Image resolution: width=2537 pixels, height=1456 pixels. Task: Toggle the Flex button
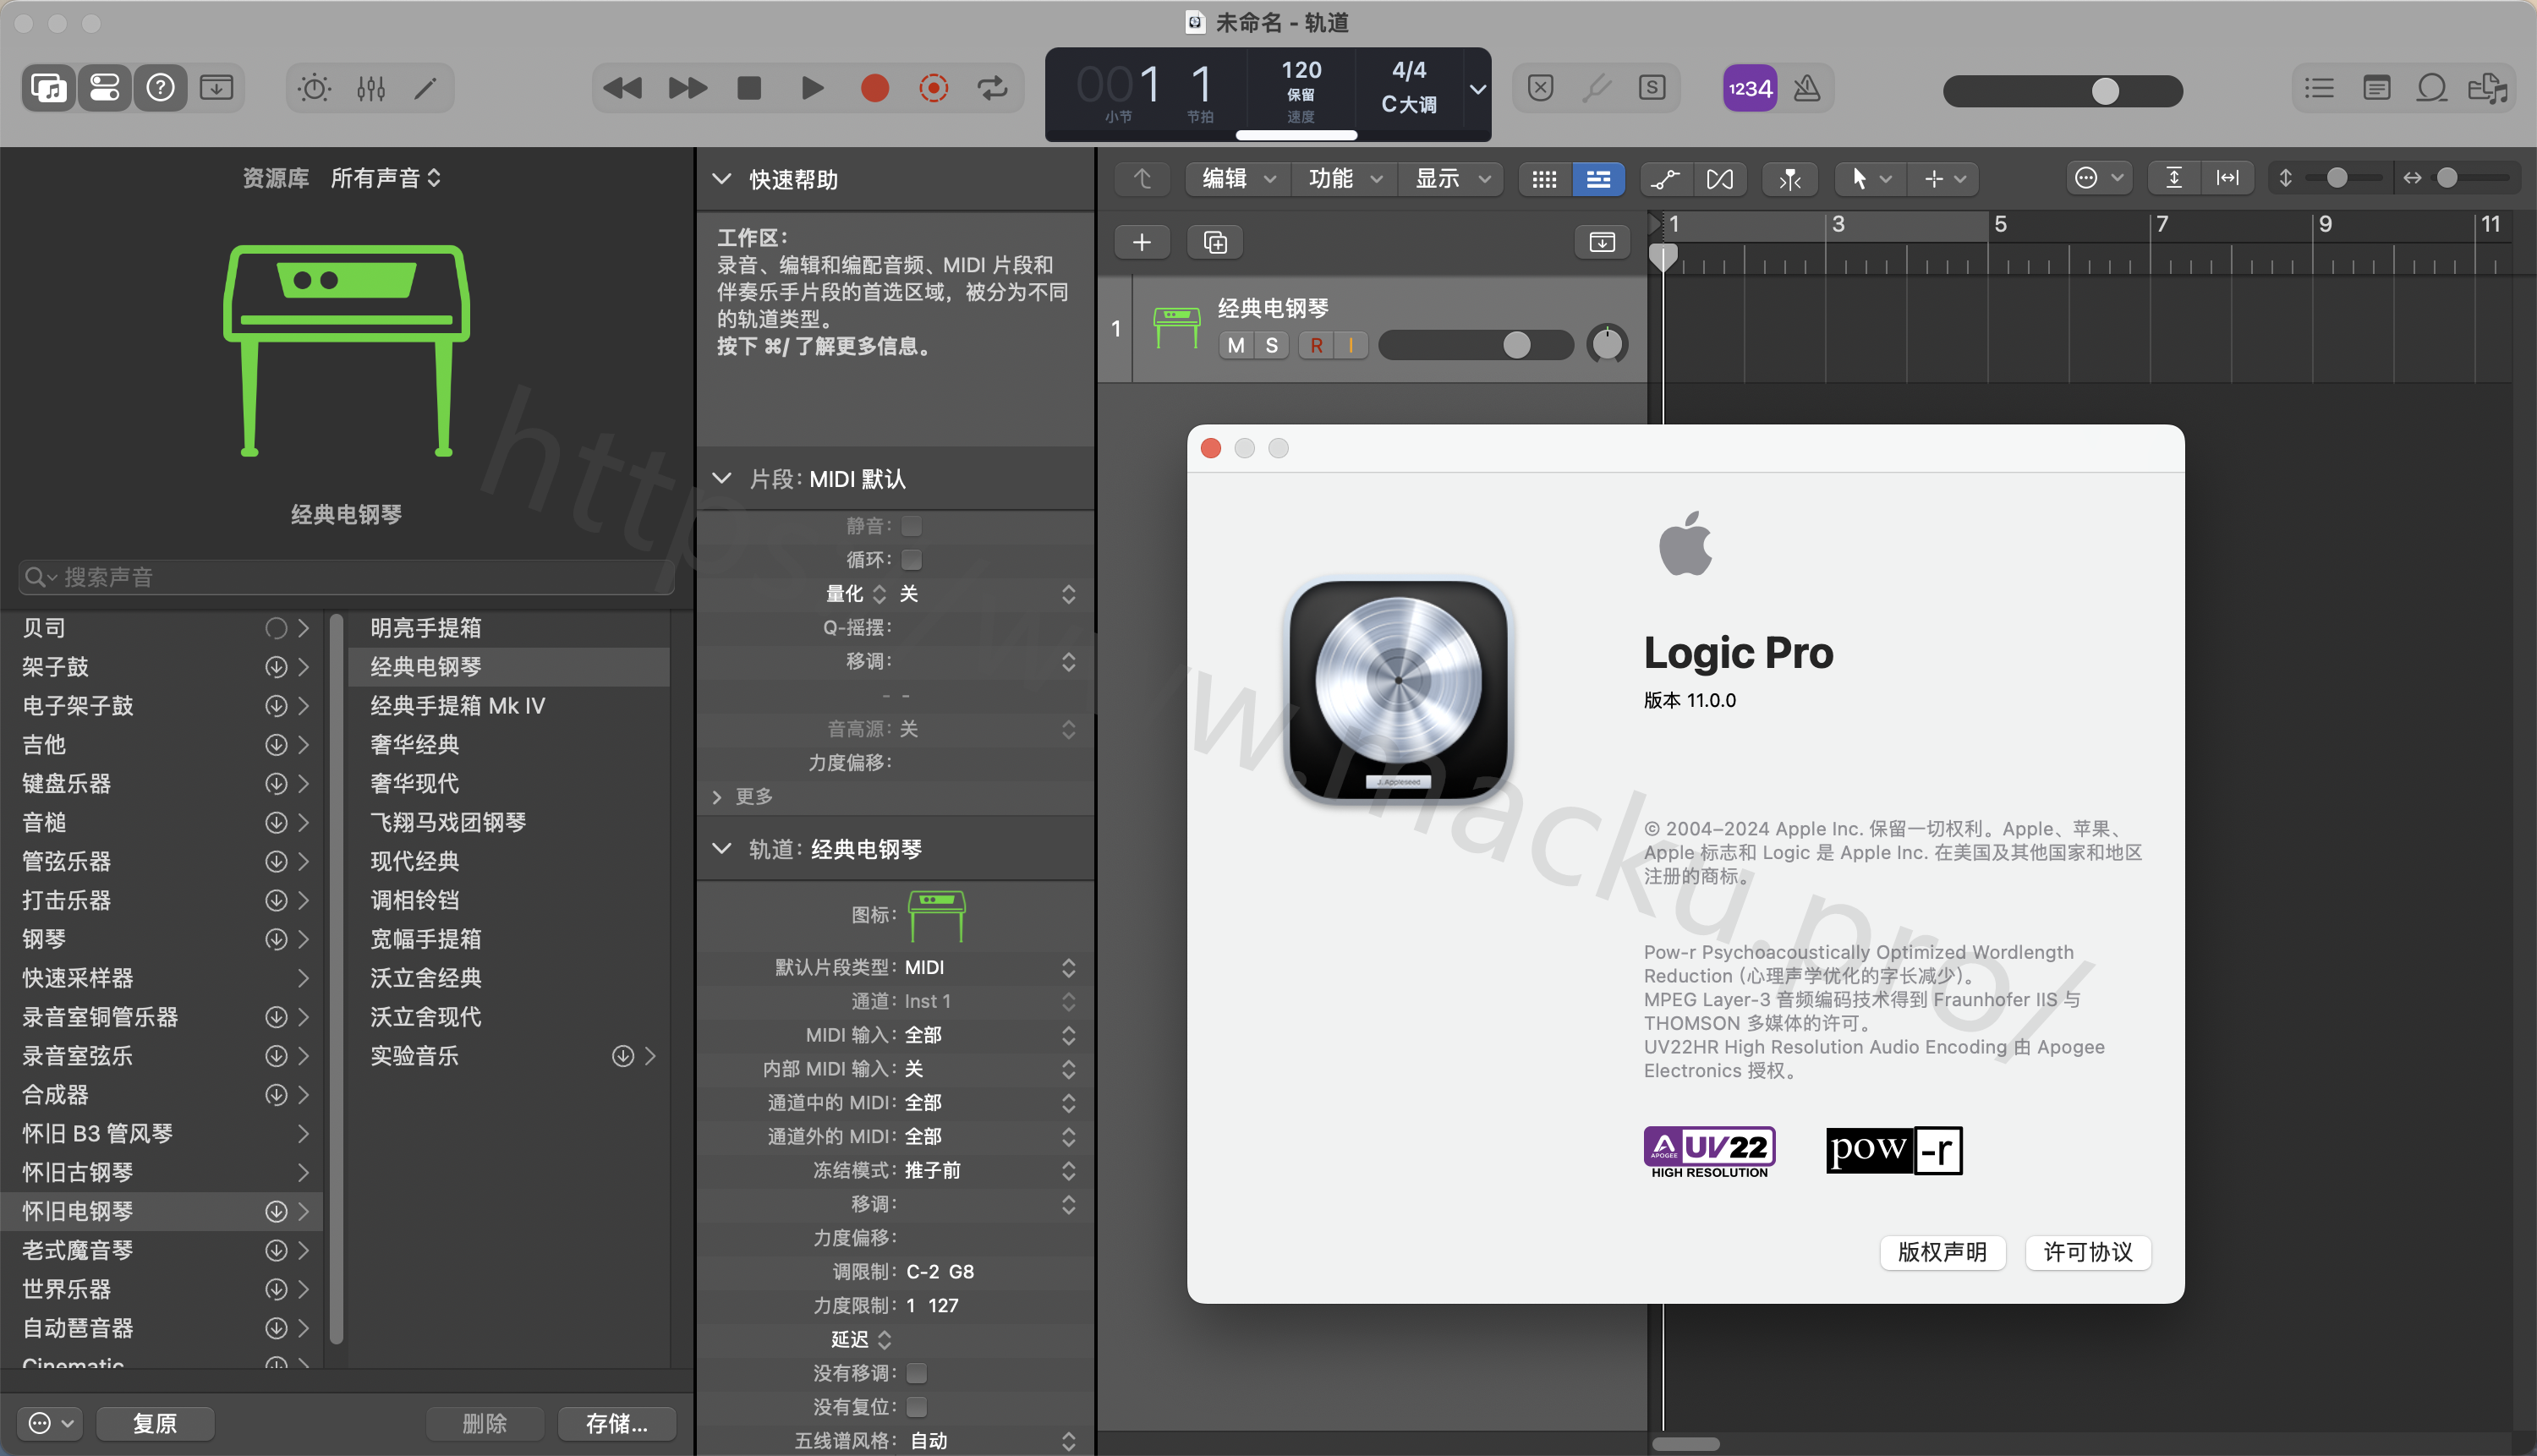click(1720, 179)
